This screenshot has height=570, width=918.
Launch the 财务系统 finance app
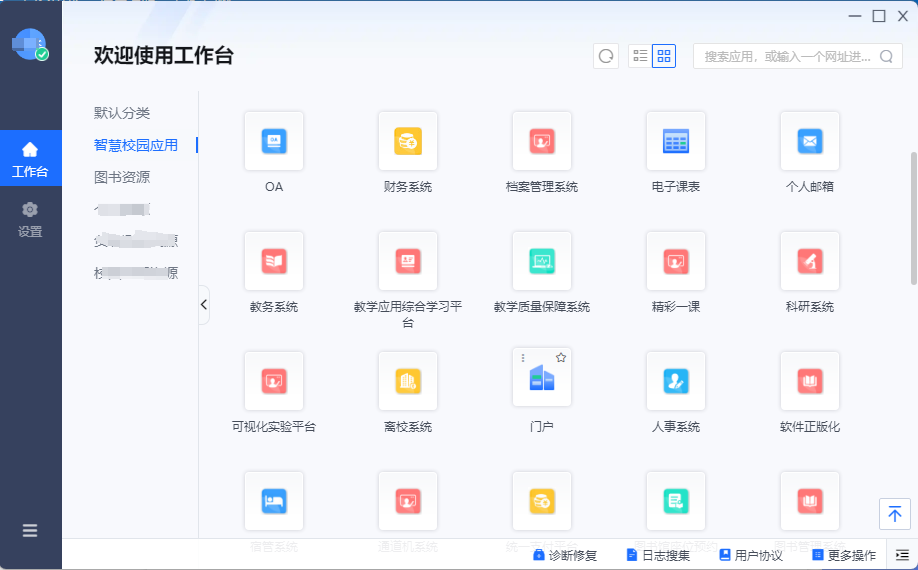(407, 142)
